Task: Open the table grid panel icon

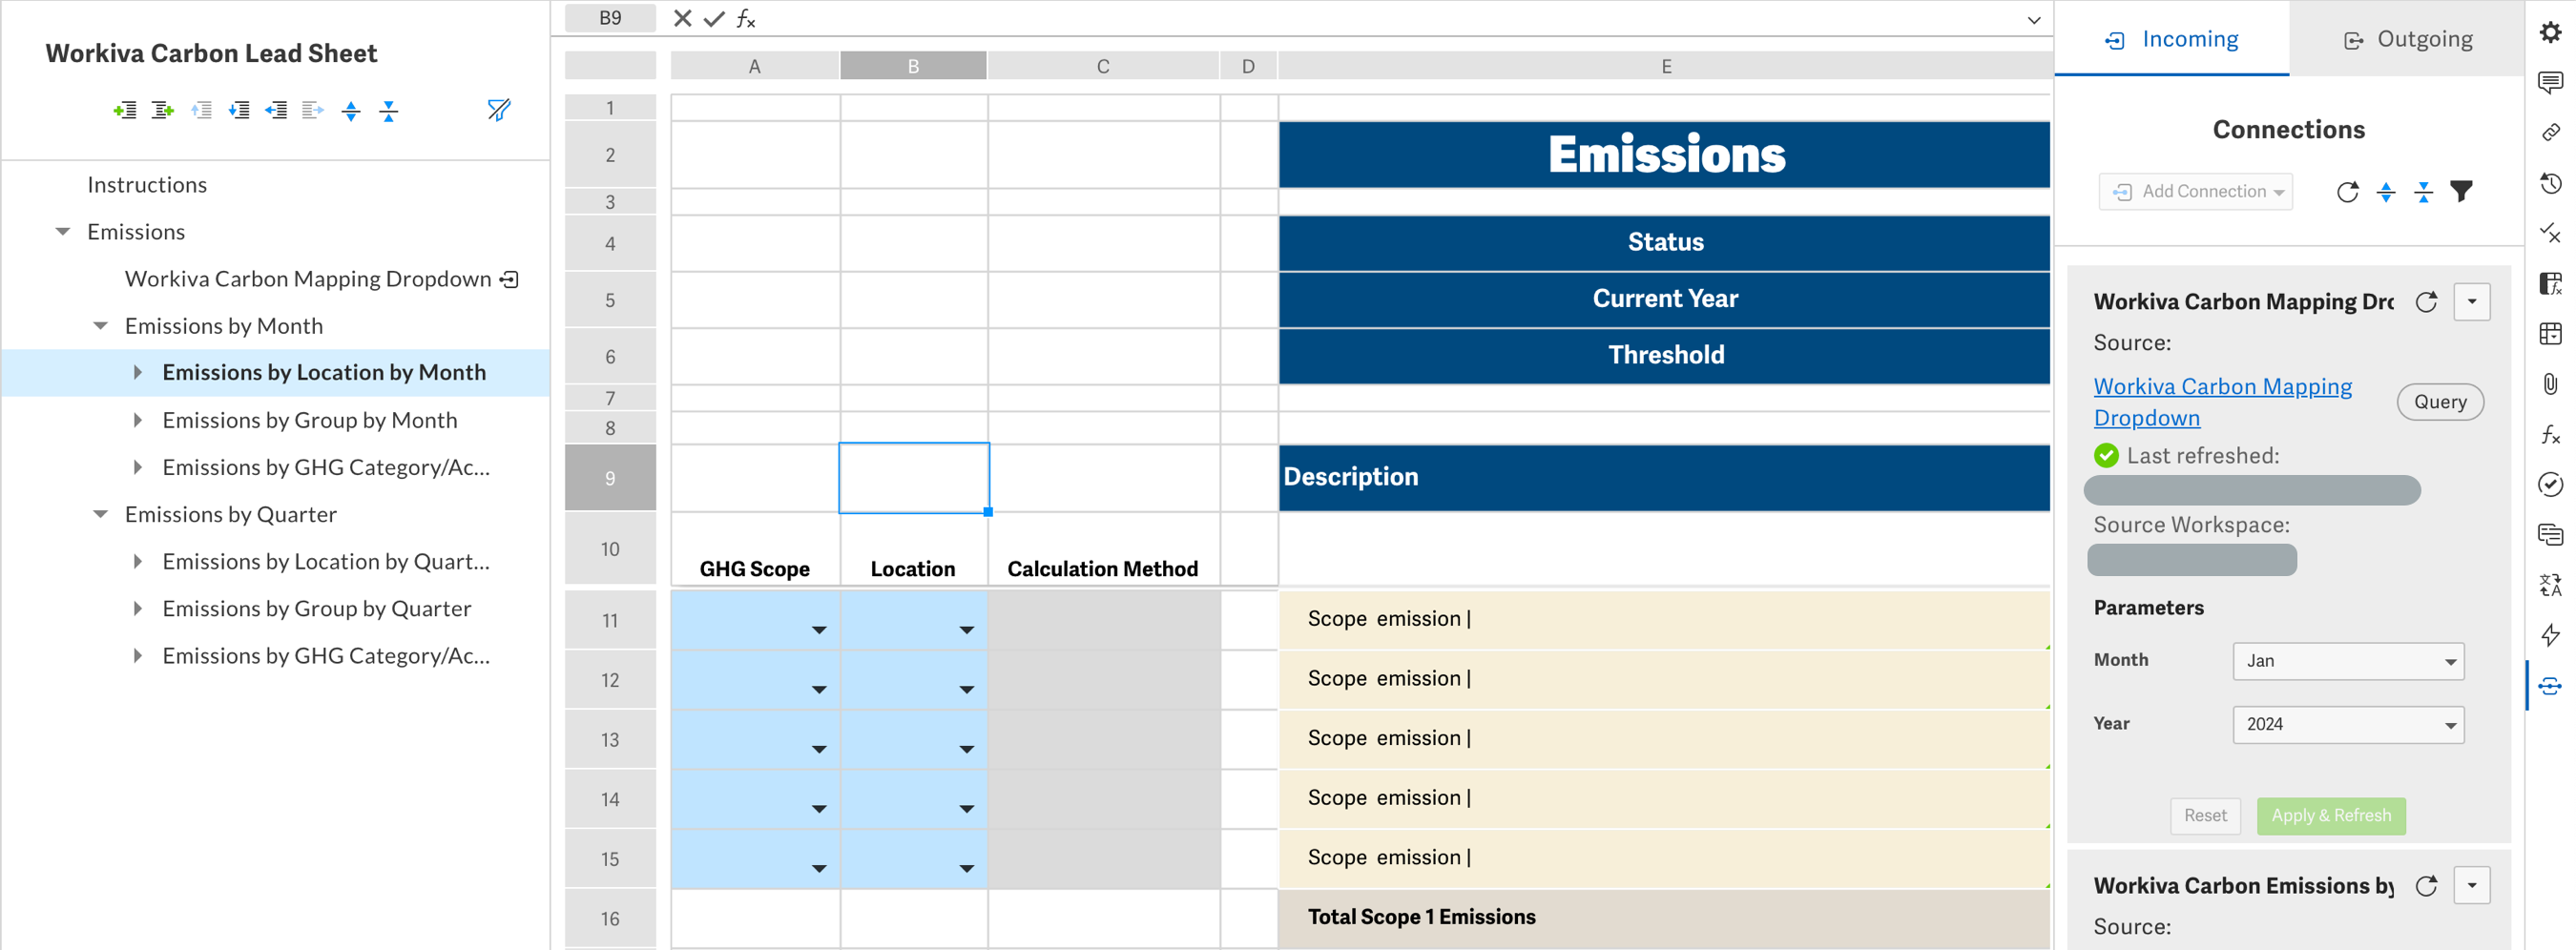Action: coord(2551,334)
